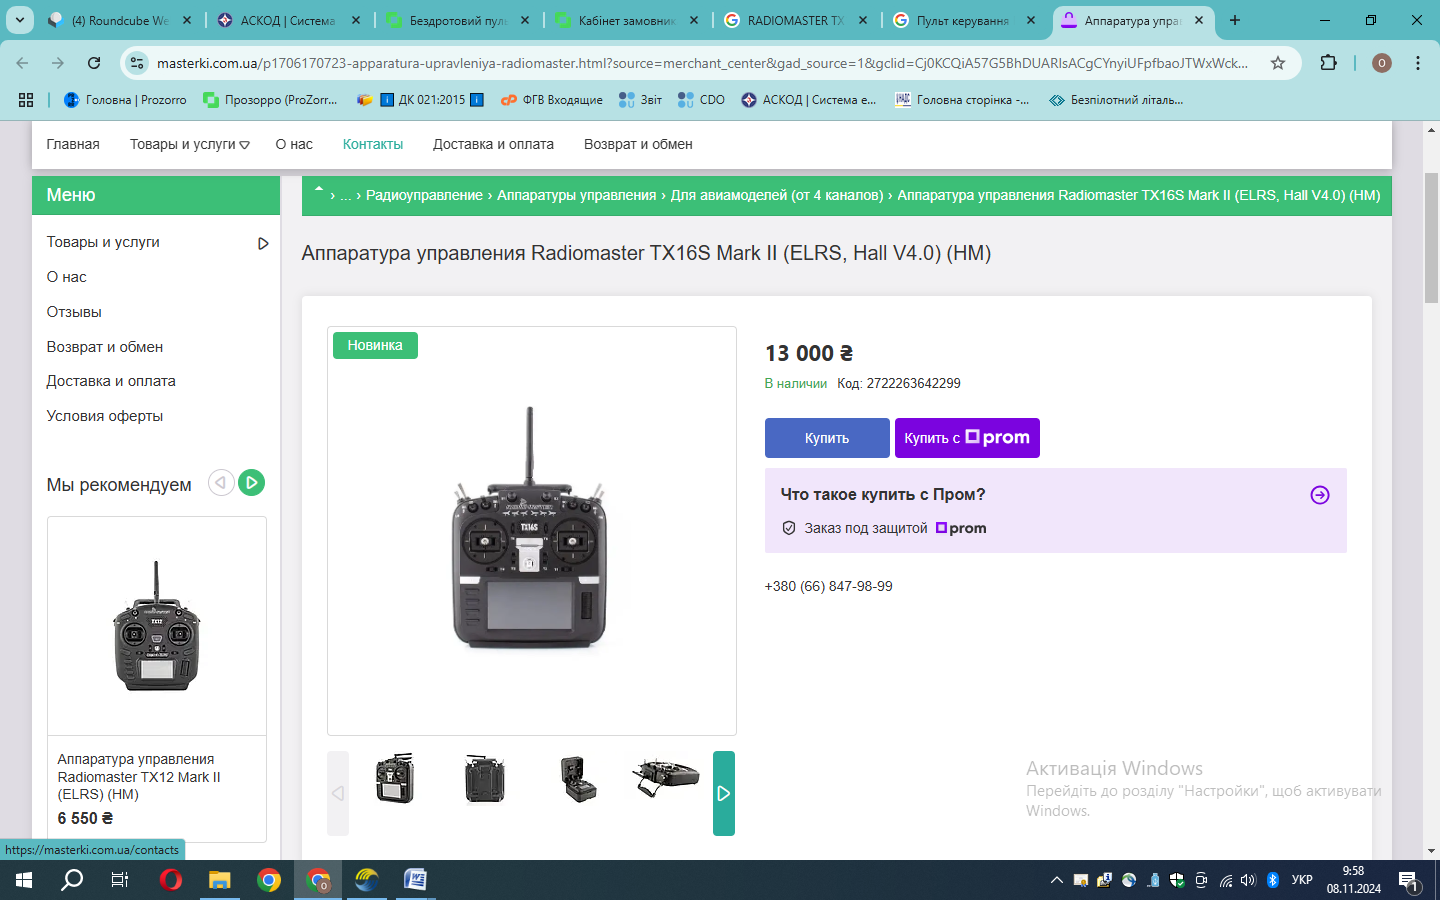The image size is (1440, 900).
Task: Open the Прозорро (ProZorr... bookmark
Action: (x=270, y=100)
